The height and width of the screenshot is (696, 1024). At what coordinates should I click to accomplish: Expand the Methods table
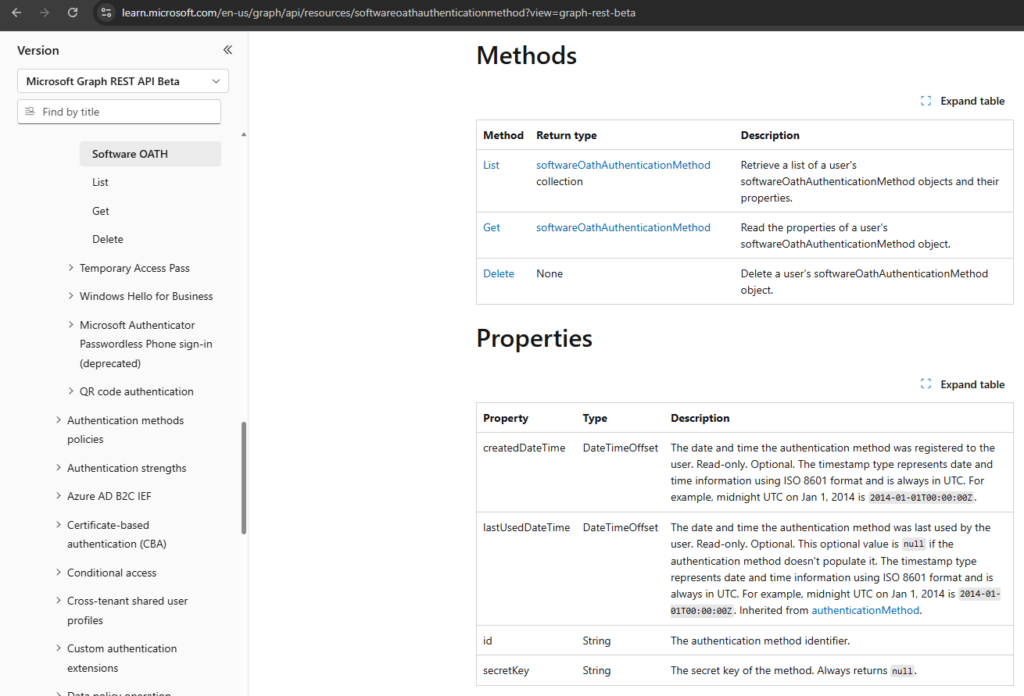pos(963,101)
